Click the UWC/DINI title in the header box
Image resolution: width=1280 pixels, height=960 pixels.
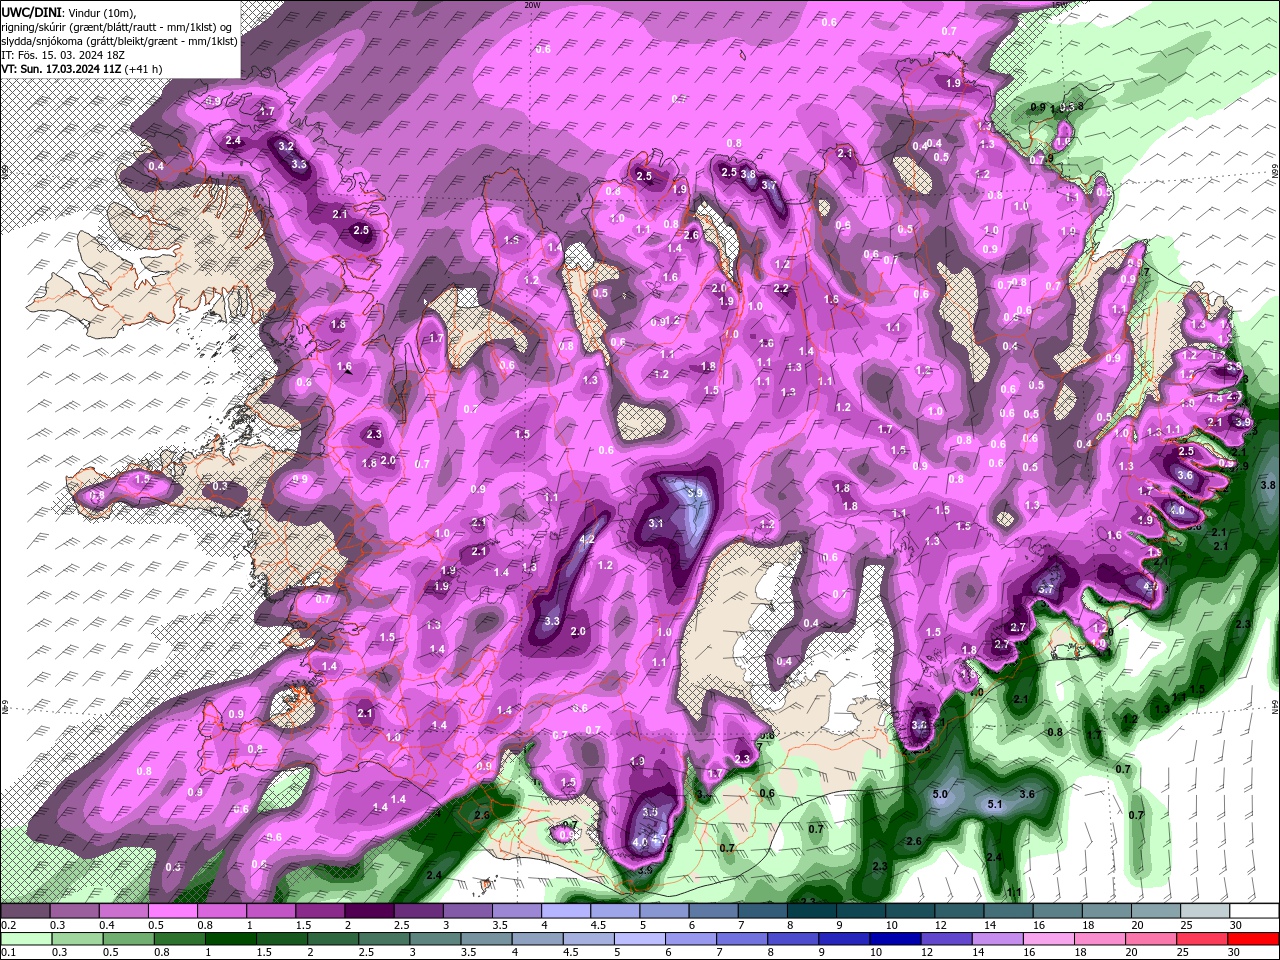point(30,12)
